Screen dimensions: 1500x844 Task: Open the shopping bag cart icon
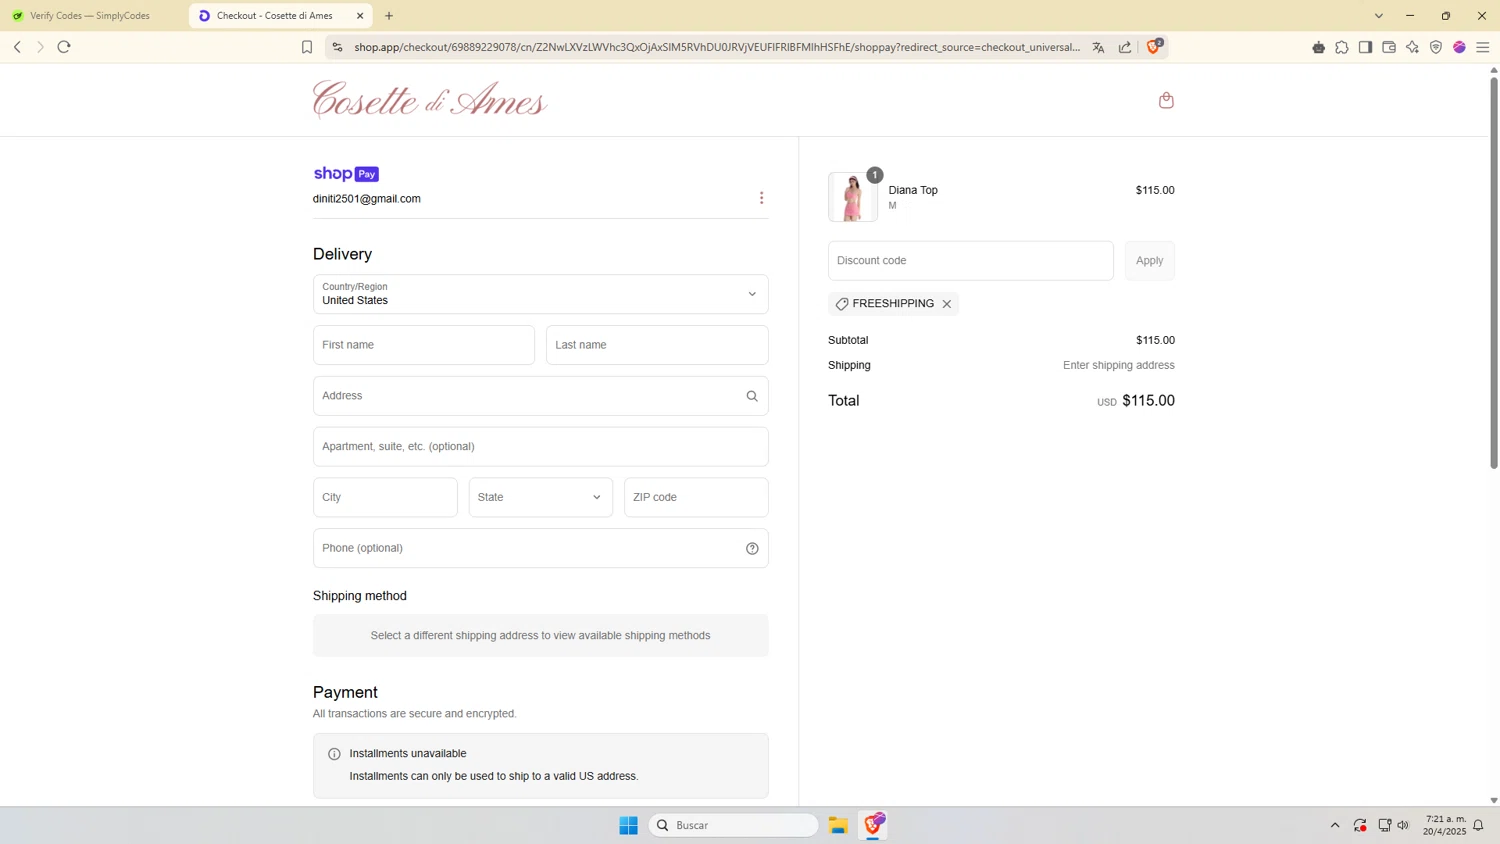[x=1166, y=100]
